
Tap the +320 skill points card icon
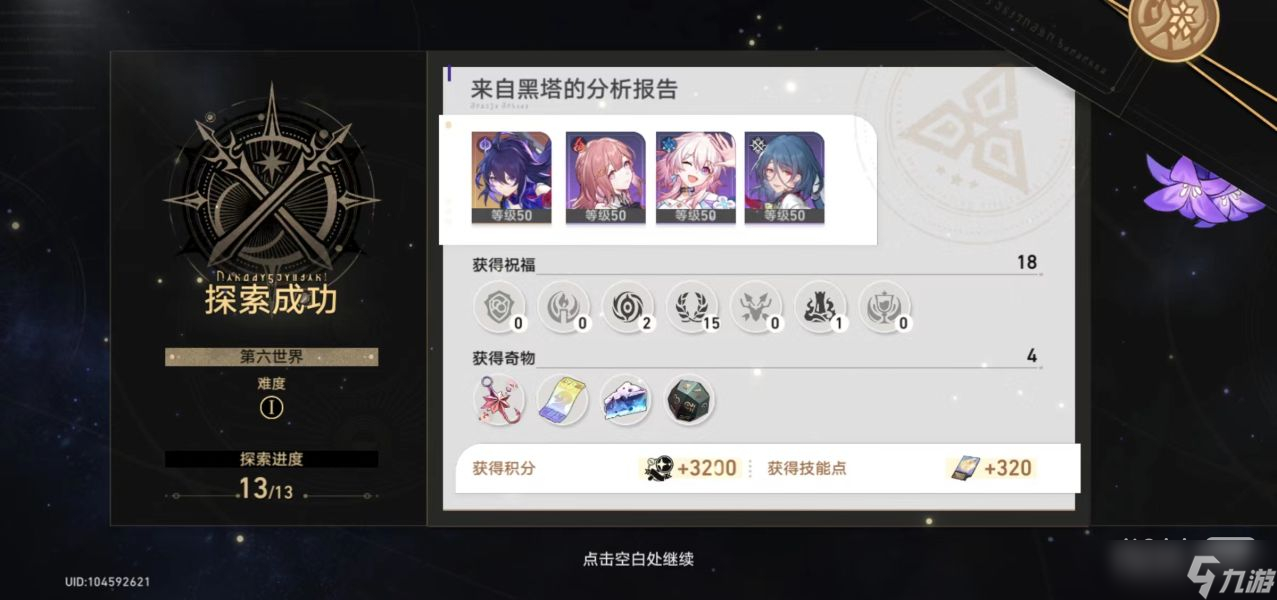pos(963,468)
